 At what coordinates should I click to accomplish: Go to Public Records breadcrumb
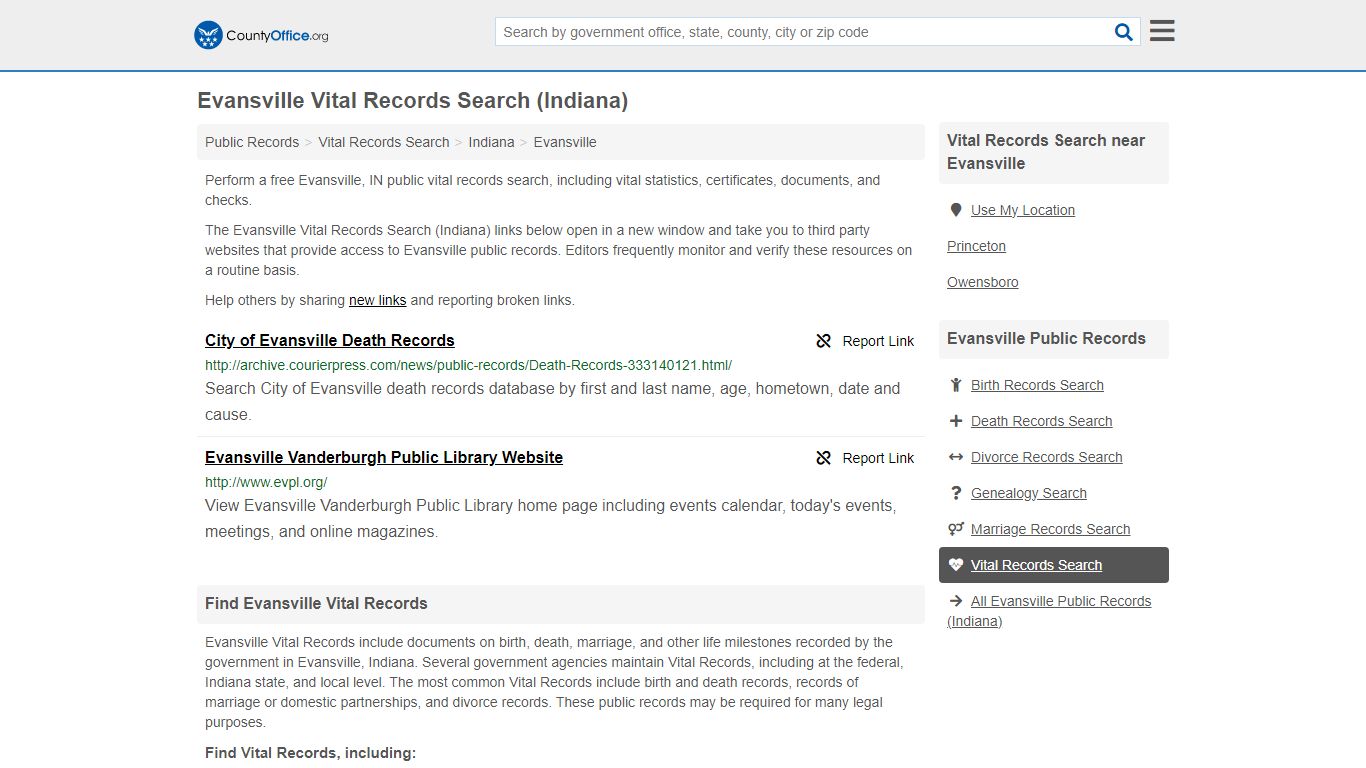point(252,142)
